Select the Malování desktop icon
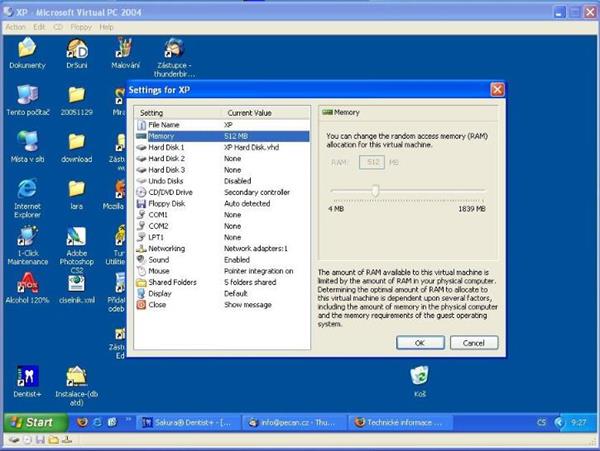600x451 pixels. click(x=125, y=54)
